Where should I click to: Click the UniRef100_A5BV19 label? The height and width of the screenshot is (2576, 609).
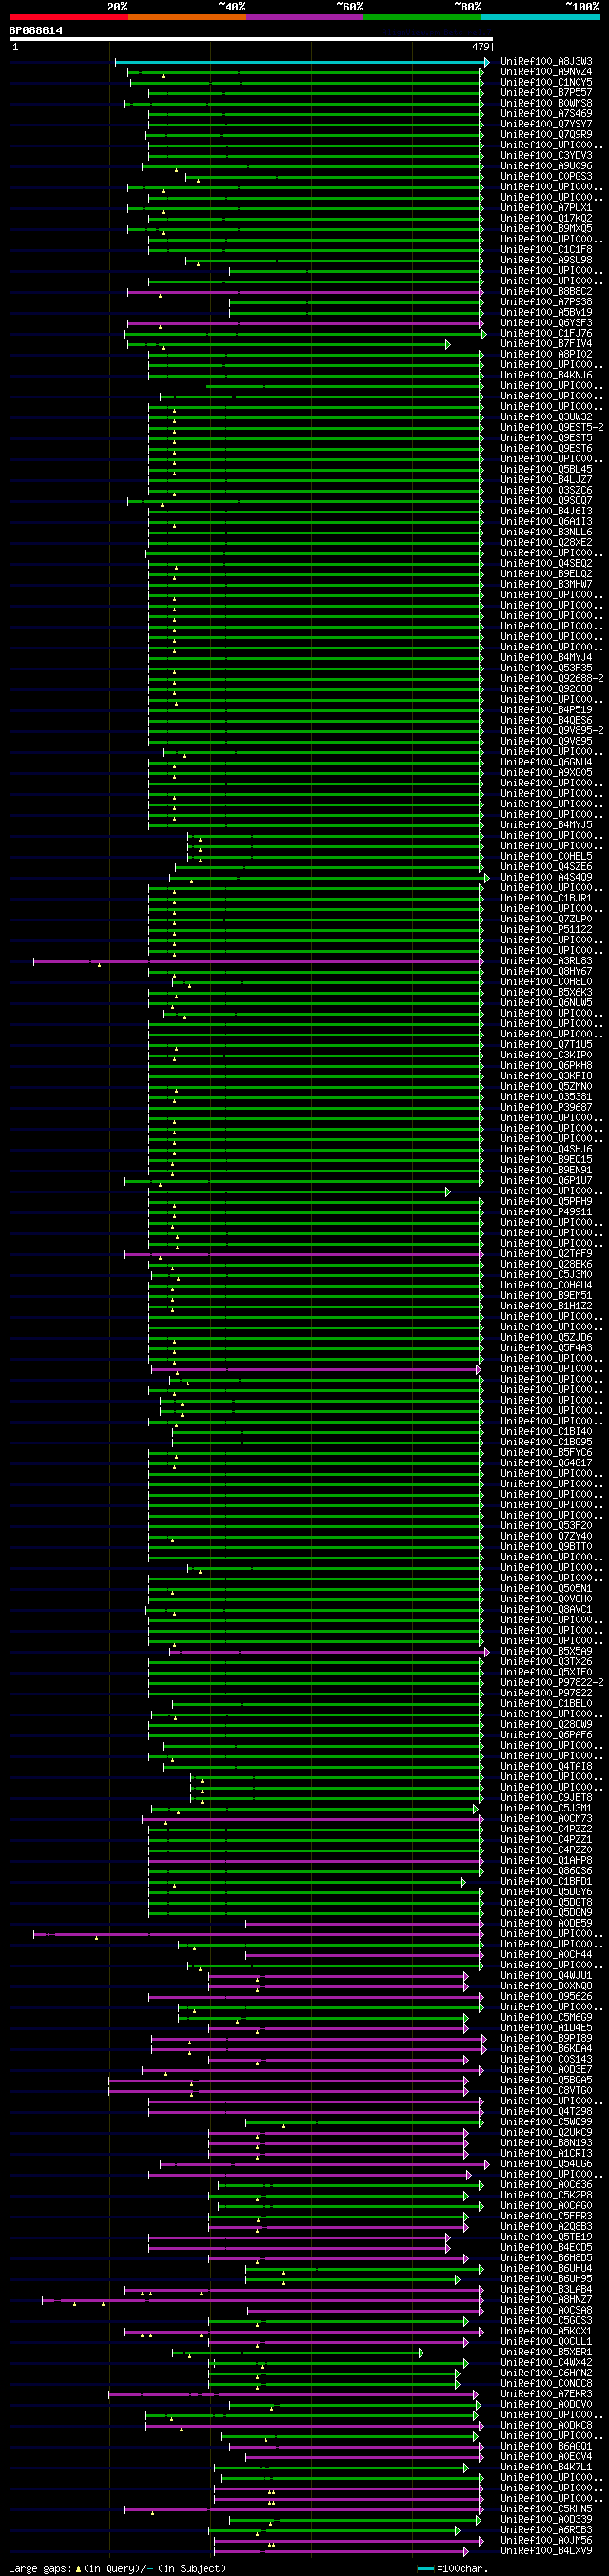(x=546, y=313)
